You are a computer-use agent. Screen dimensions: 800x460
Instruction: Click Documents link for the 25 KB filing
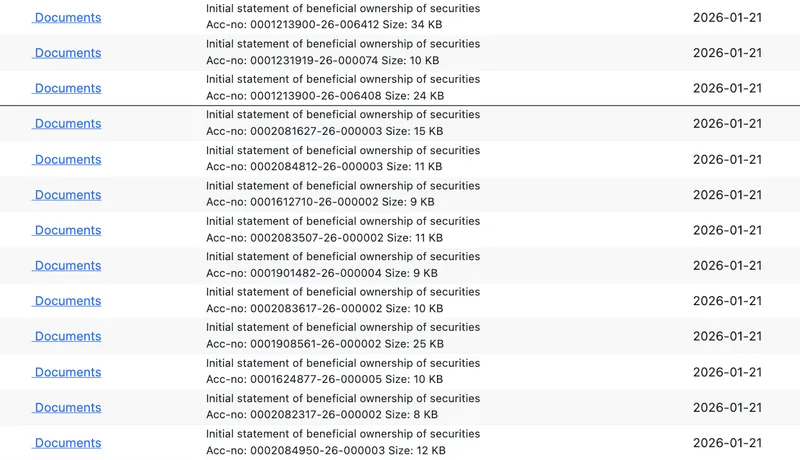click(67, 336)
